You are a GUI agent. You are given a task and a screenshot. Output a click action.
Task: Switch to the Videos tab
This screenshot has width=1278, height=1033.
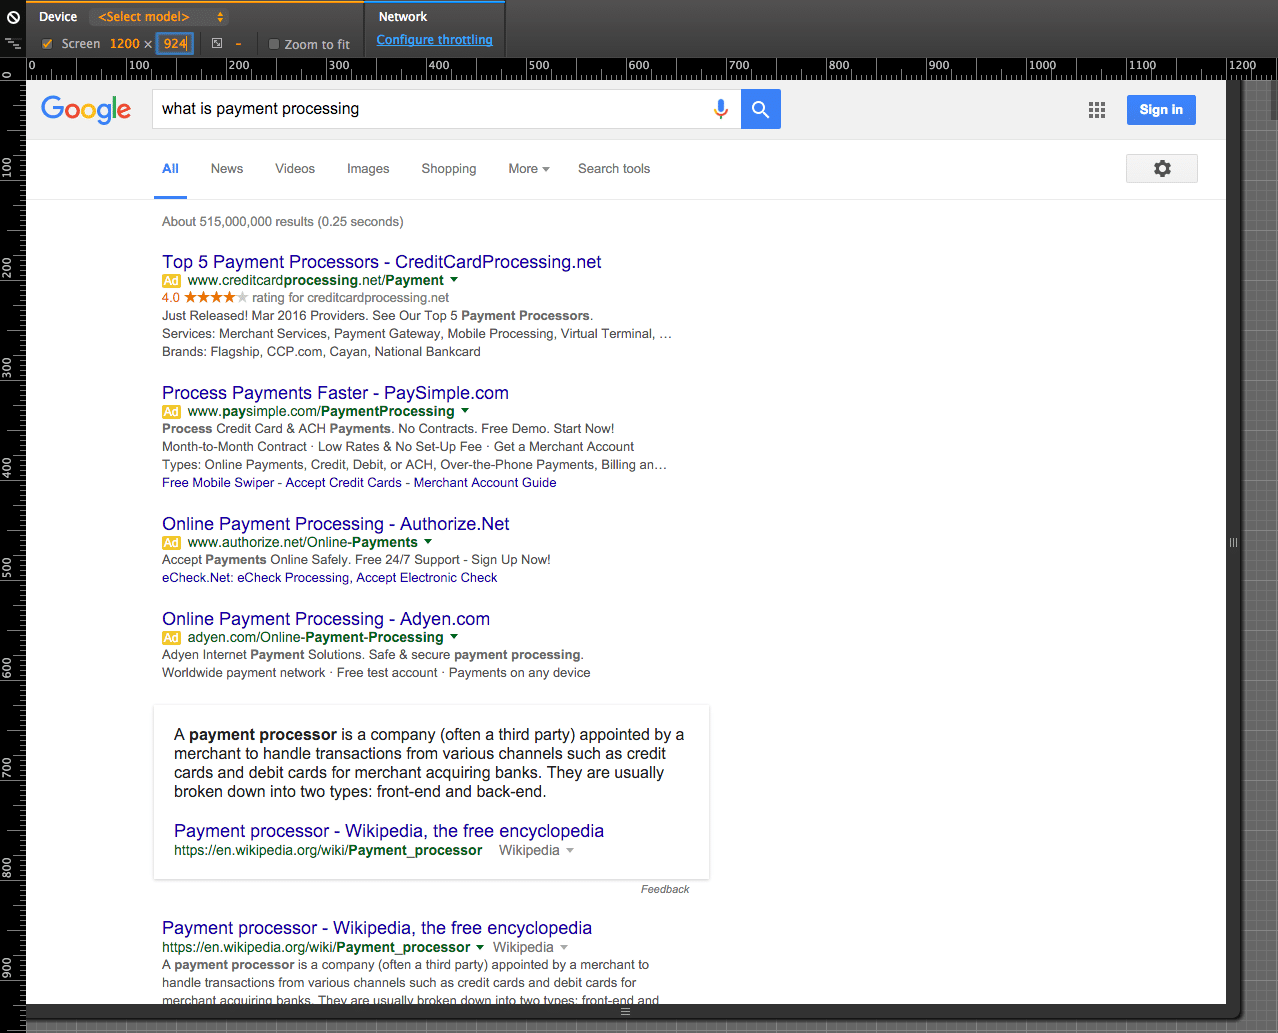pos(295,169)
